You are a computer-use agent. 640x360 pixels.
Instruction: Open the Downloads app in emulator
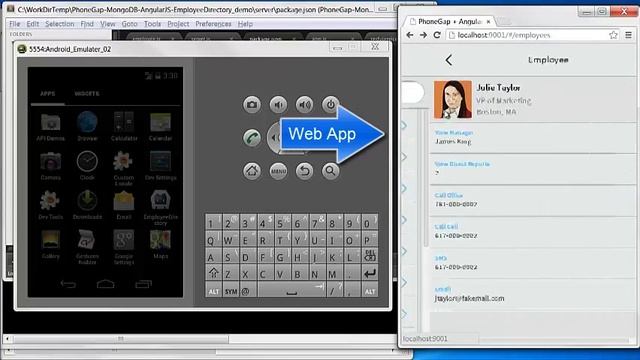pos(87,205)
